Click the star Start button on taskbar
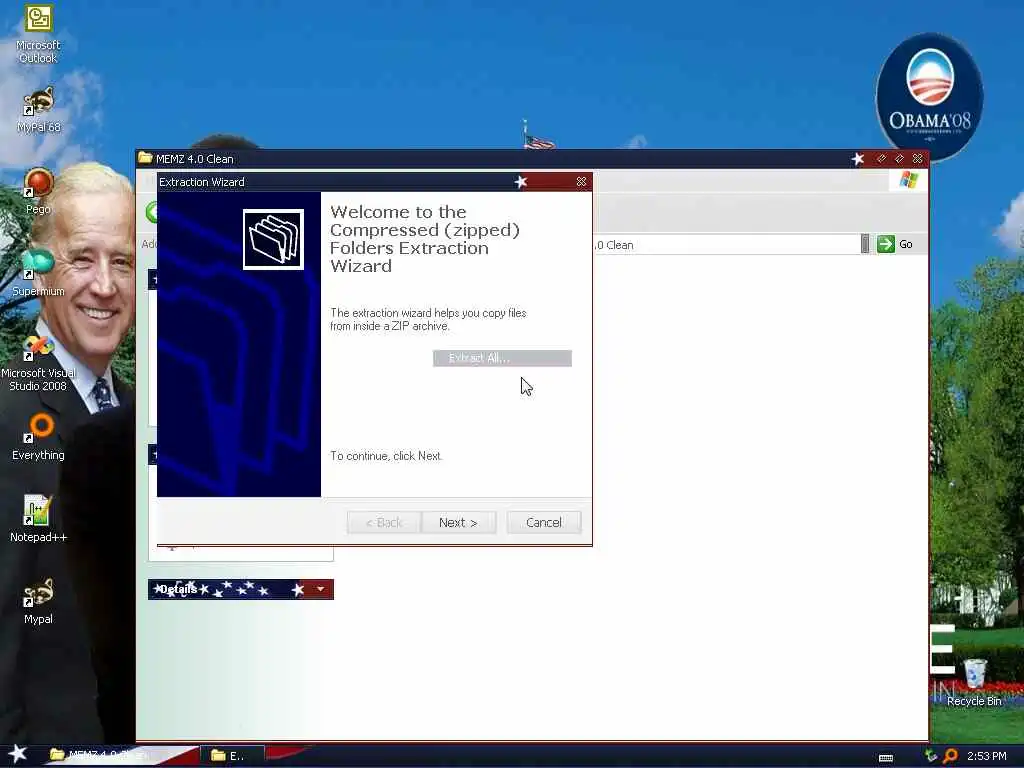Screen dimensions: 1024x768 pyautogui.click(x=18, y=754)
